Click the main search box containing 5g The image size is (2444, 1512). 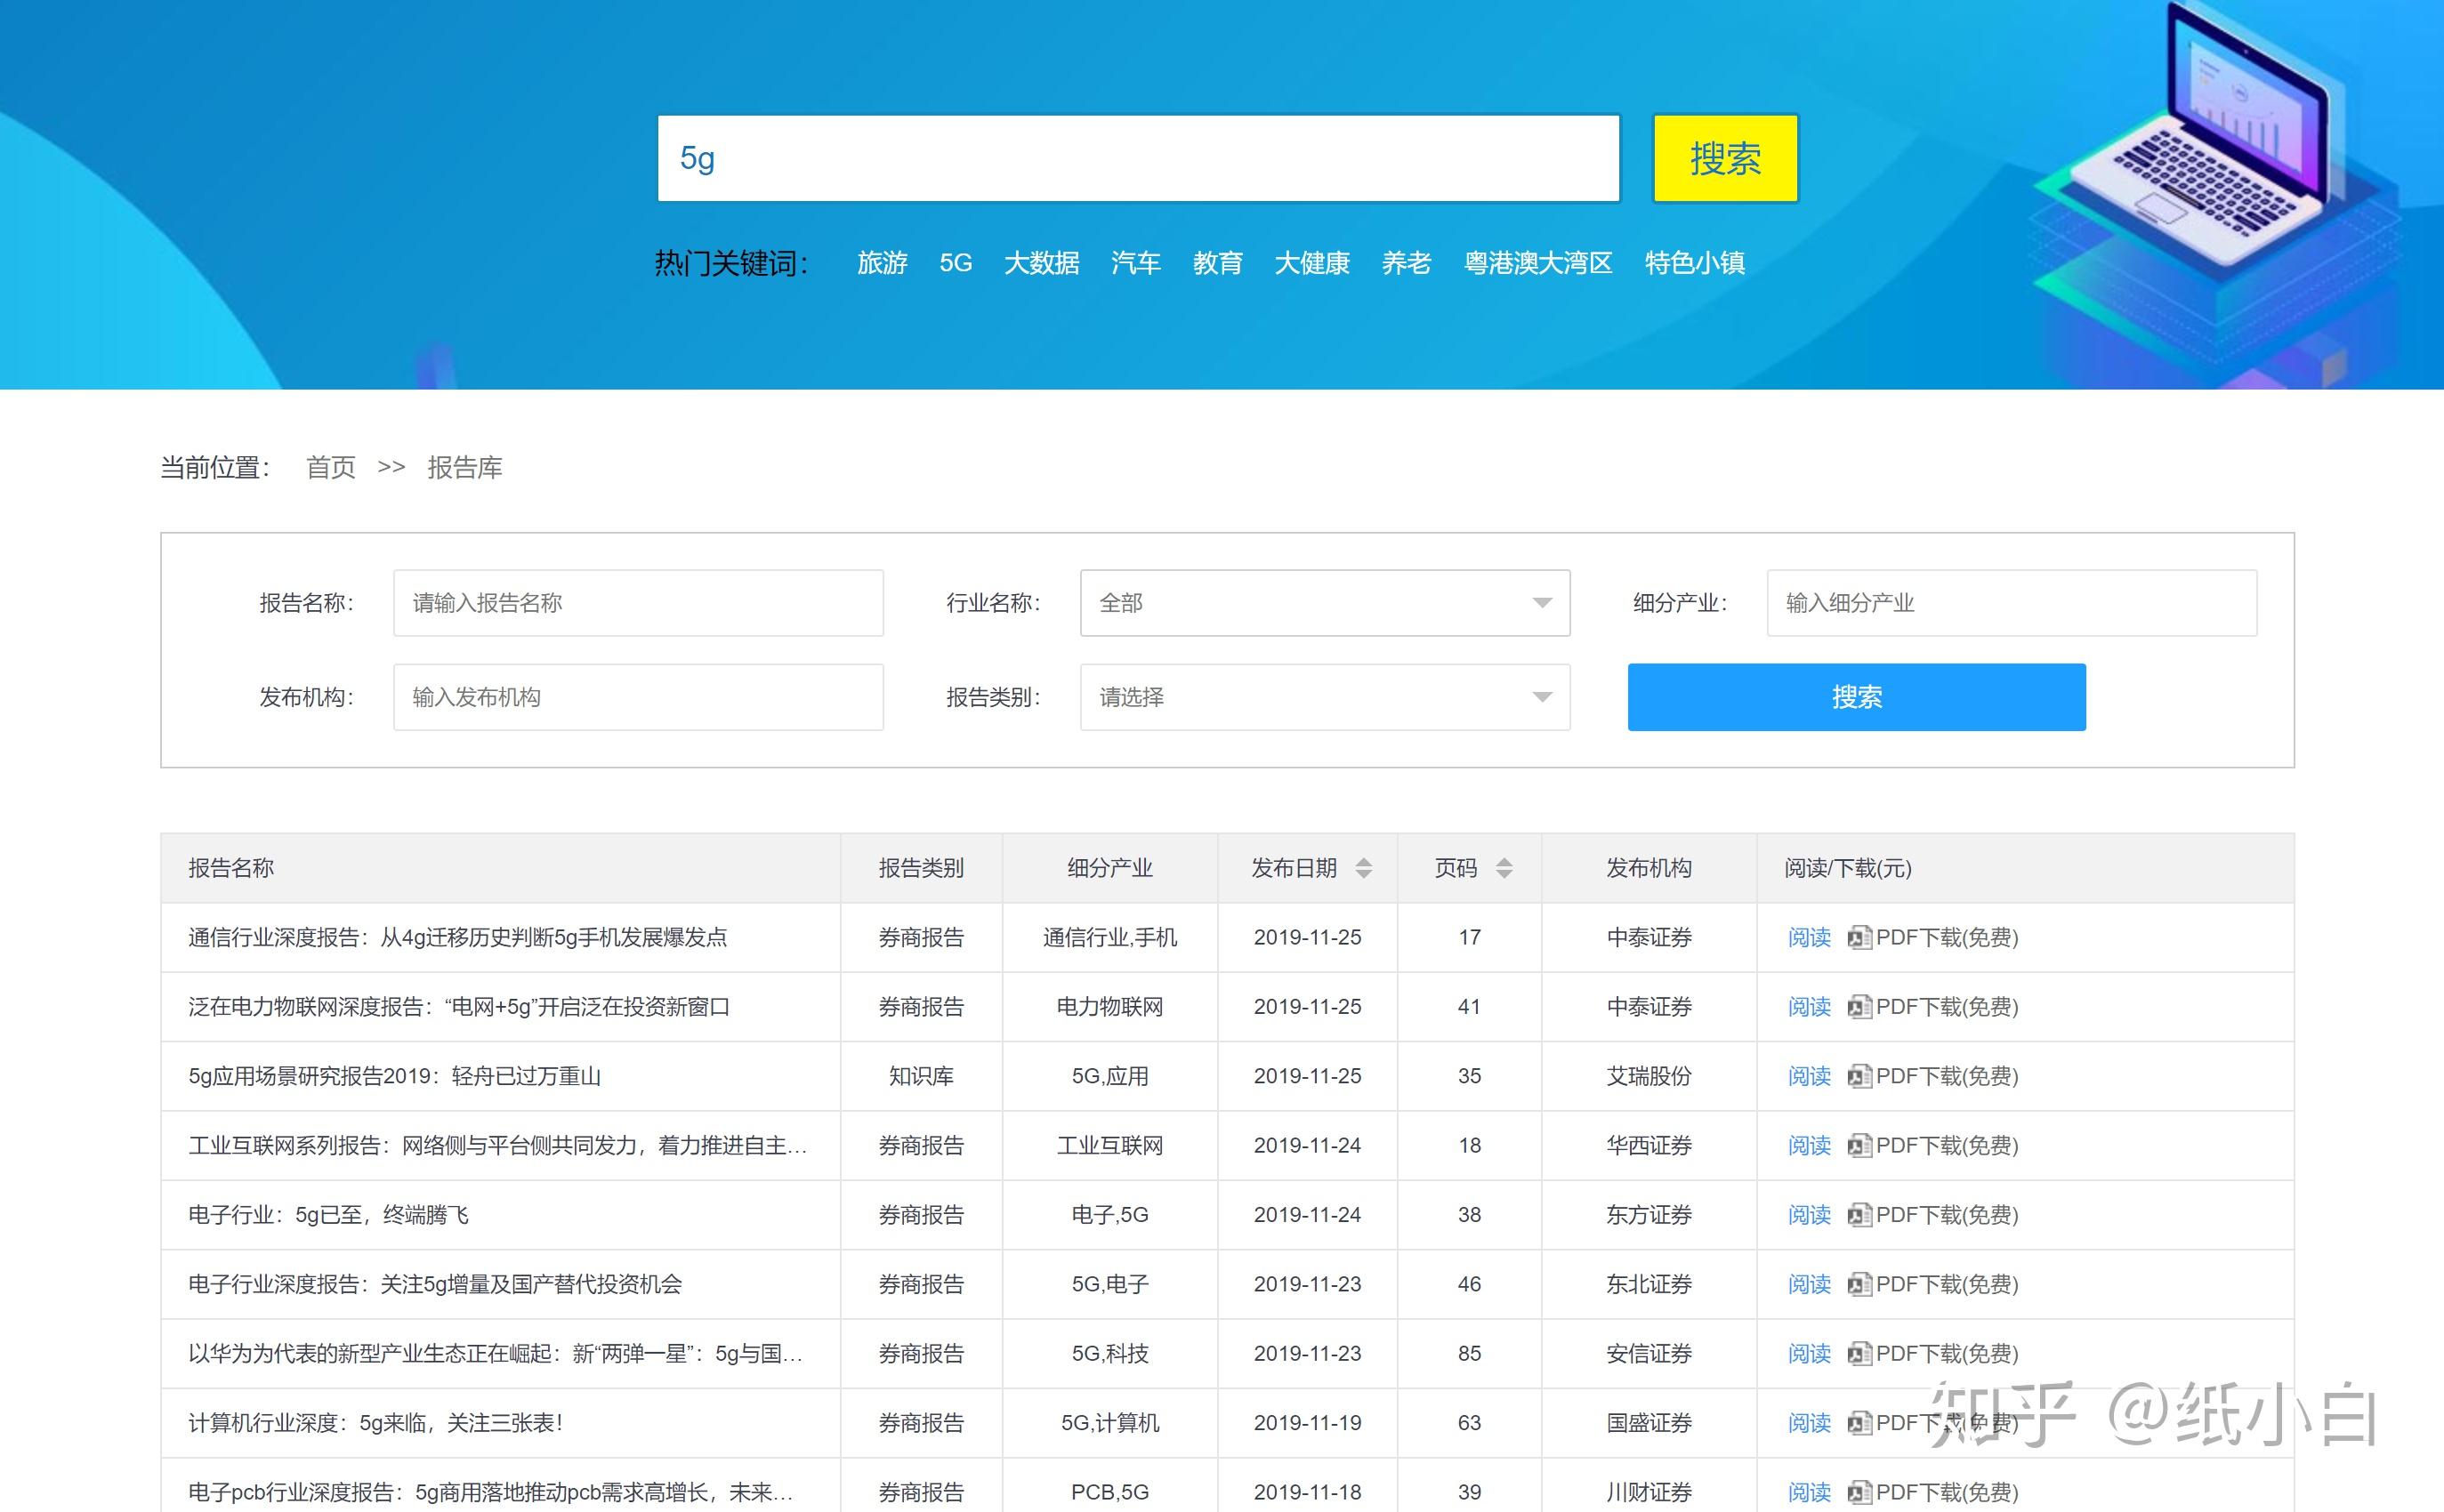(x=1137, y=158)
